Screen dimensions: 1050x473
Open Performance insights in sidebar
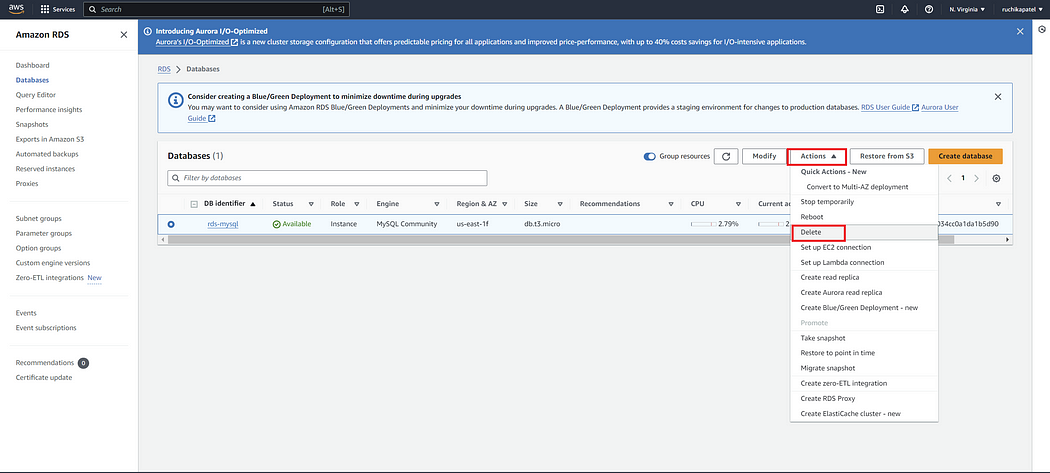point(49,109)
